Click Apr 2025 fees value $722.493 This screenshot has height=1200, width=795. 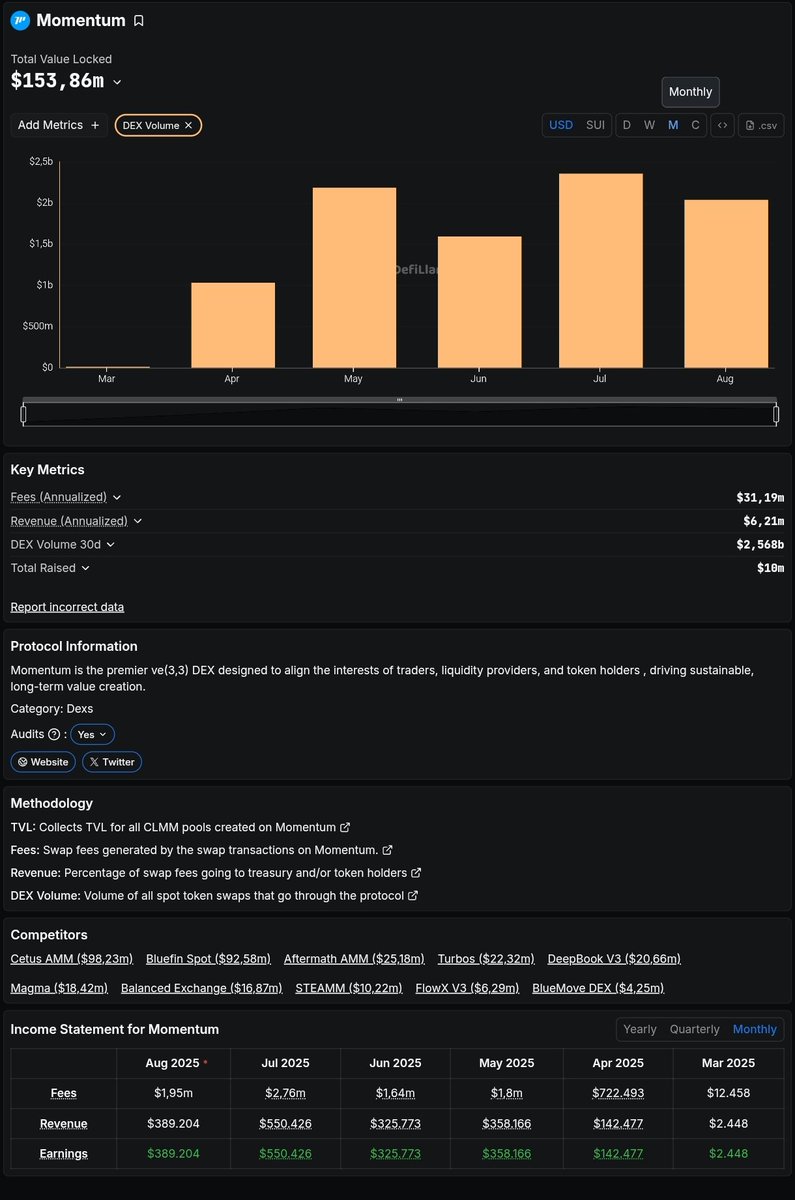click(617, 1094)
